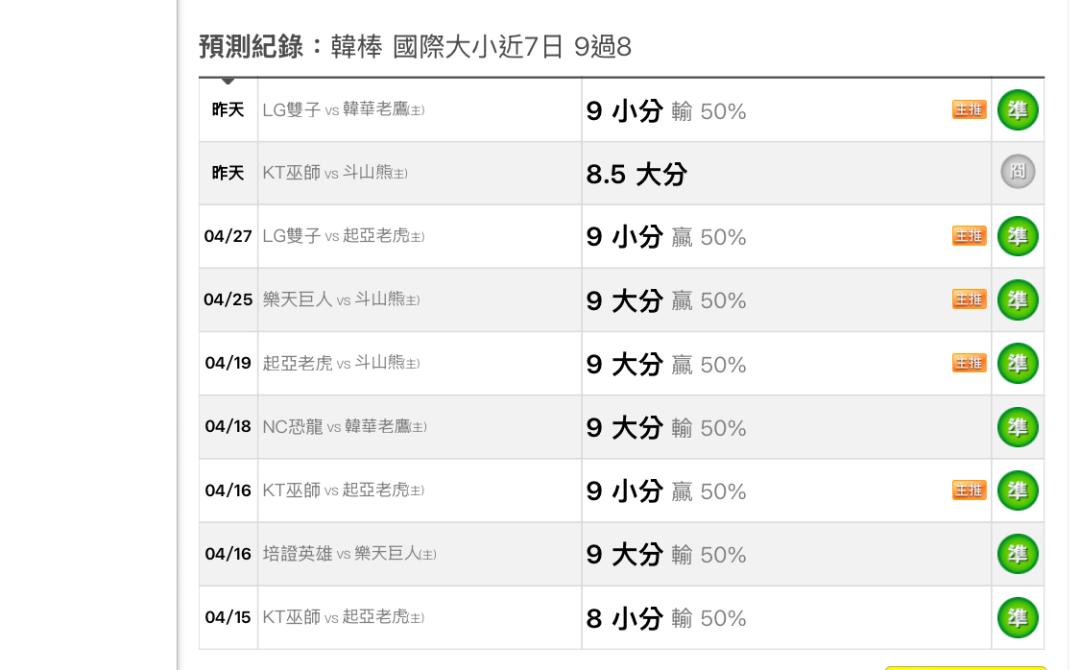Click the yellow button below the table
The image size is (1080, 670).
pos(965,665)
